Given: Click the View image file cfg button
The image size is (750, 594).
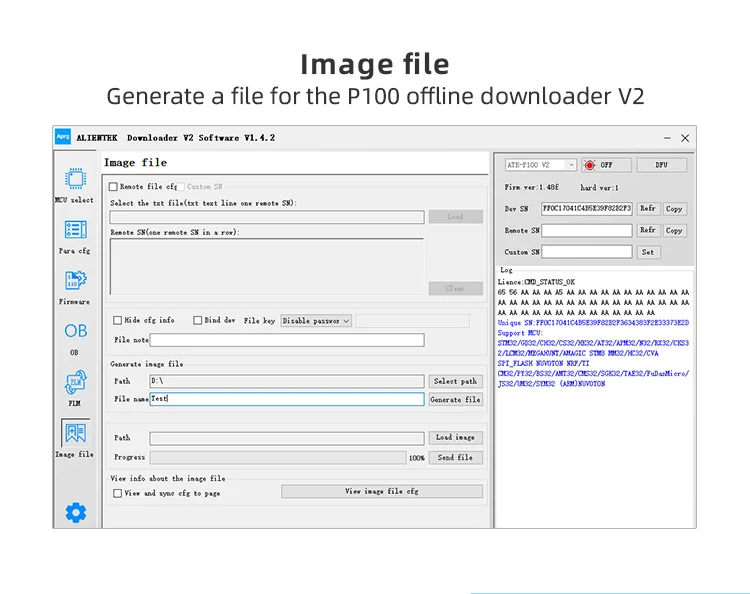Looking at the screenshot, I should pos(382,492).
